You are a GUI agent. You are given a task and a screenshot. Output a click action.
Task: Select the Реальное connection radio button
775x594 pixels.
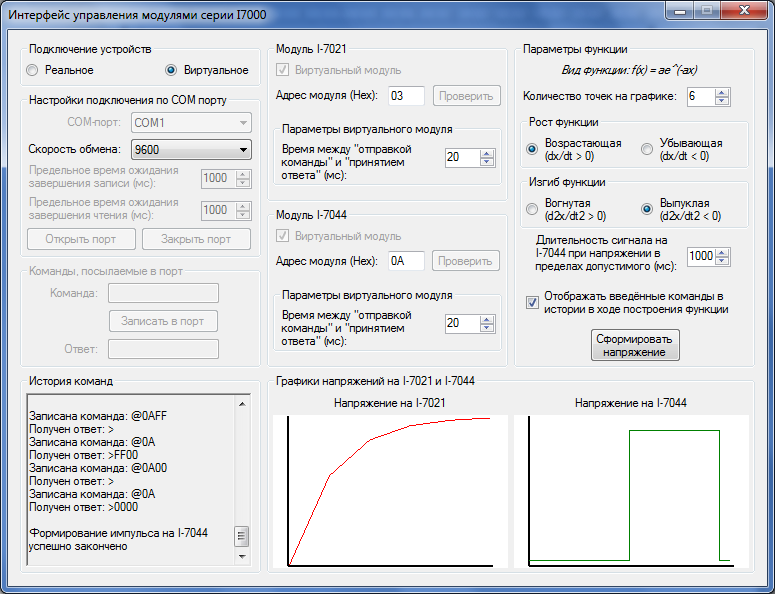(32, 70)
